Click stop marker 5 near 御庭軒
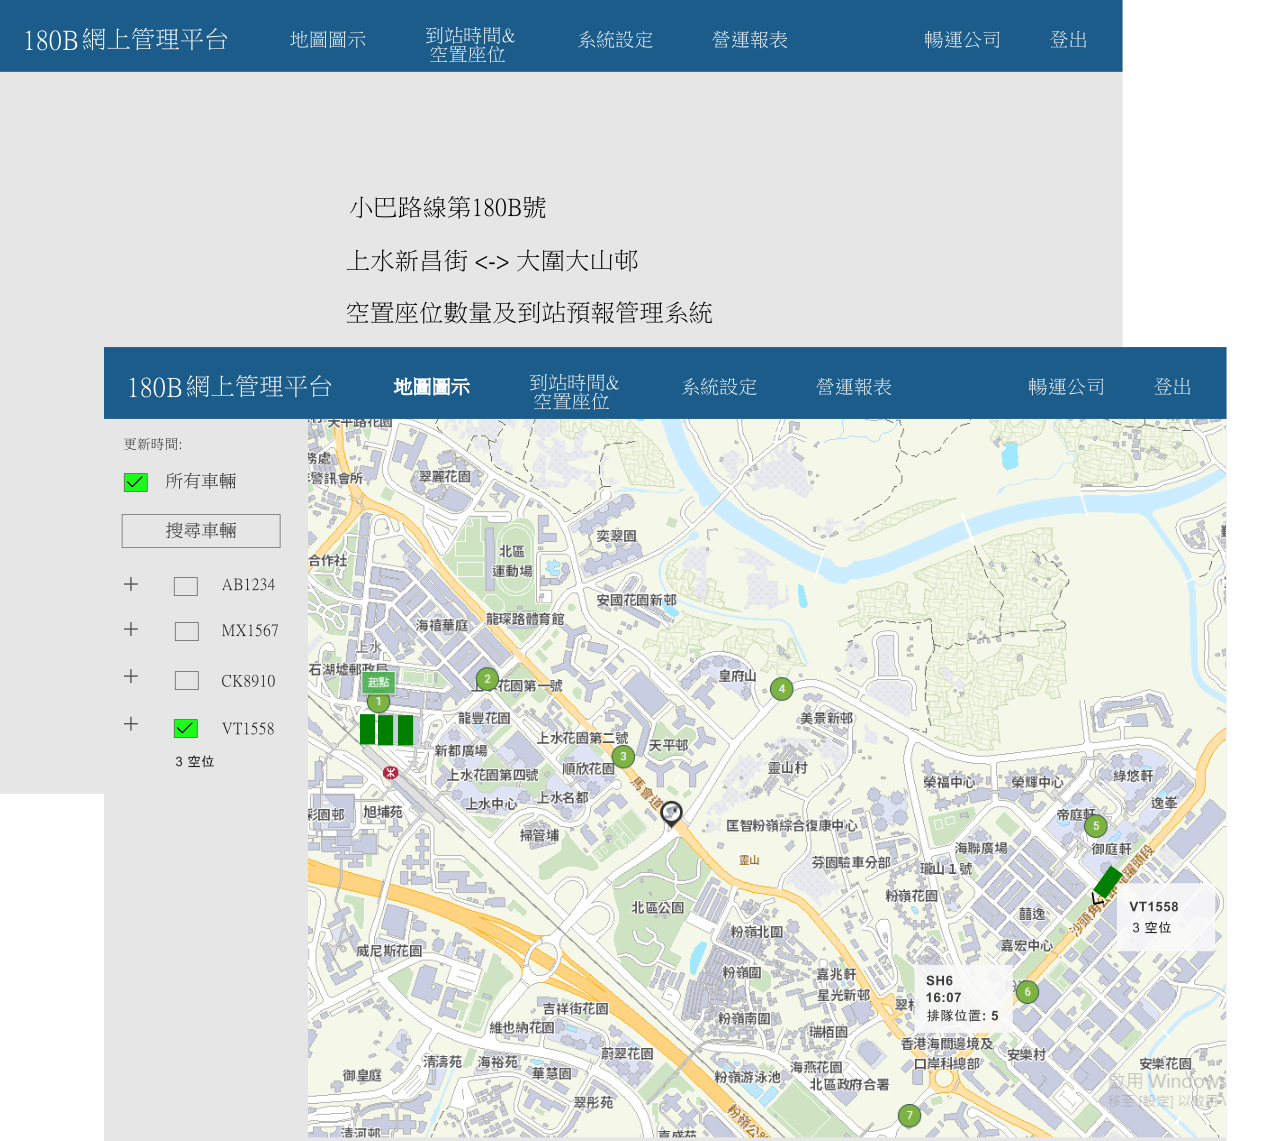1279x1141 pixels. point(1096,826)
